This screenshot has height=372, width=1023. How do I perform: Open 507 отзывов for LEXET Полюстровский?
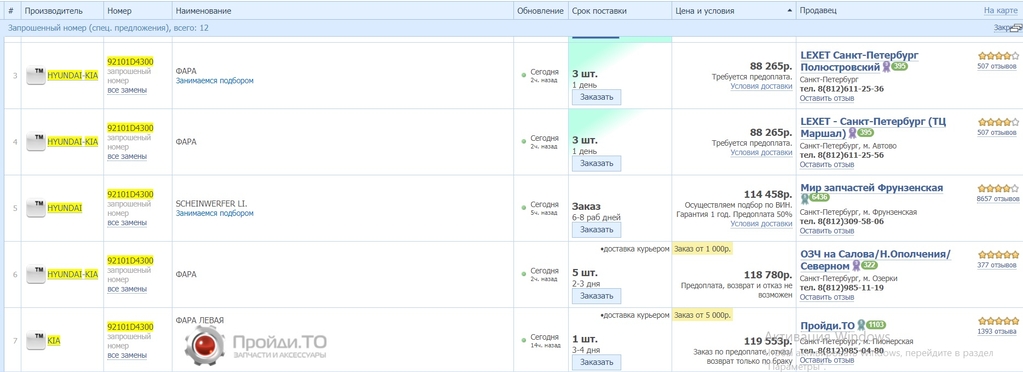(x=997, y=66)
